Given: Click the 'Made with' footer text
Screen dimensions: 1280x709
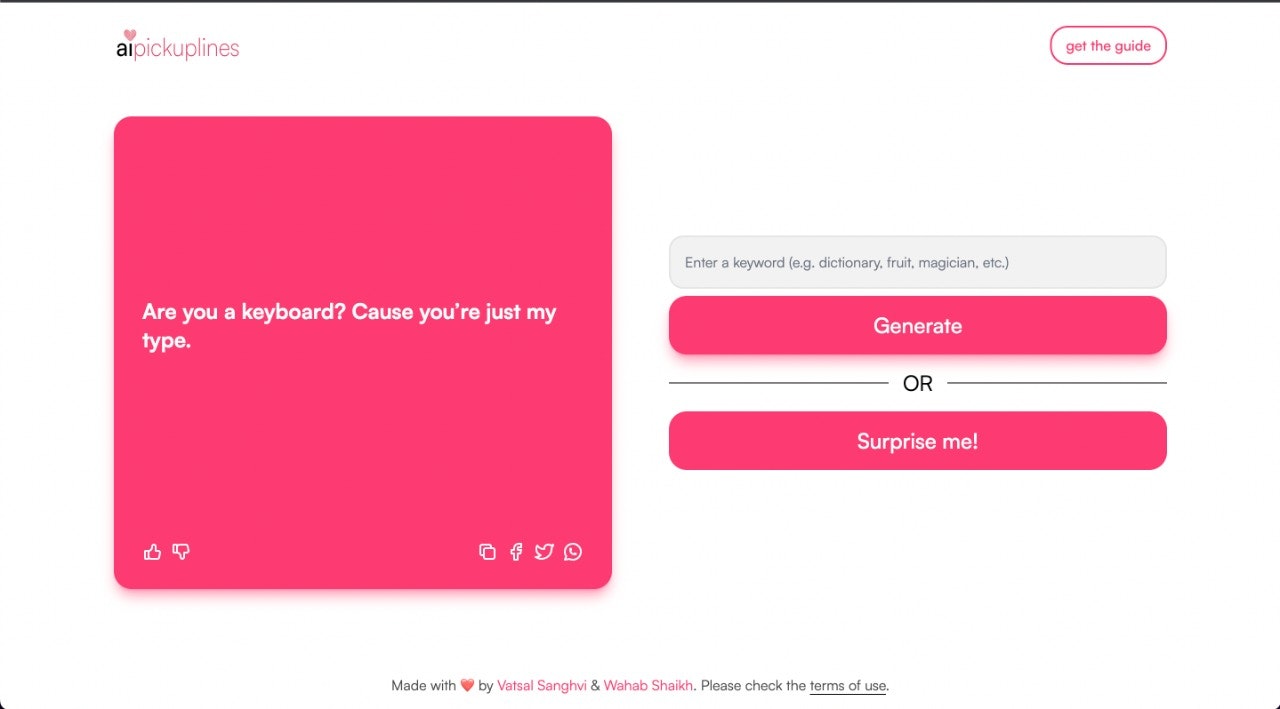Looking at the screenshot, I should (x=423, y=686).
